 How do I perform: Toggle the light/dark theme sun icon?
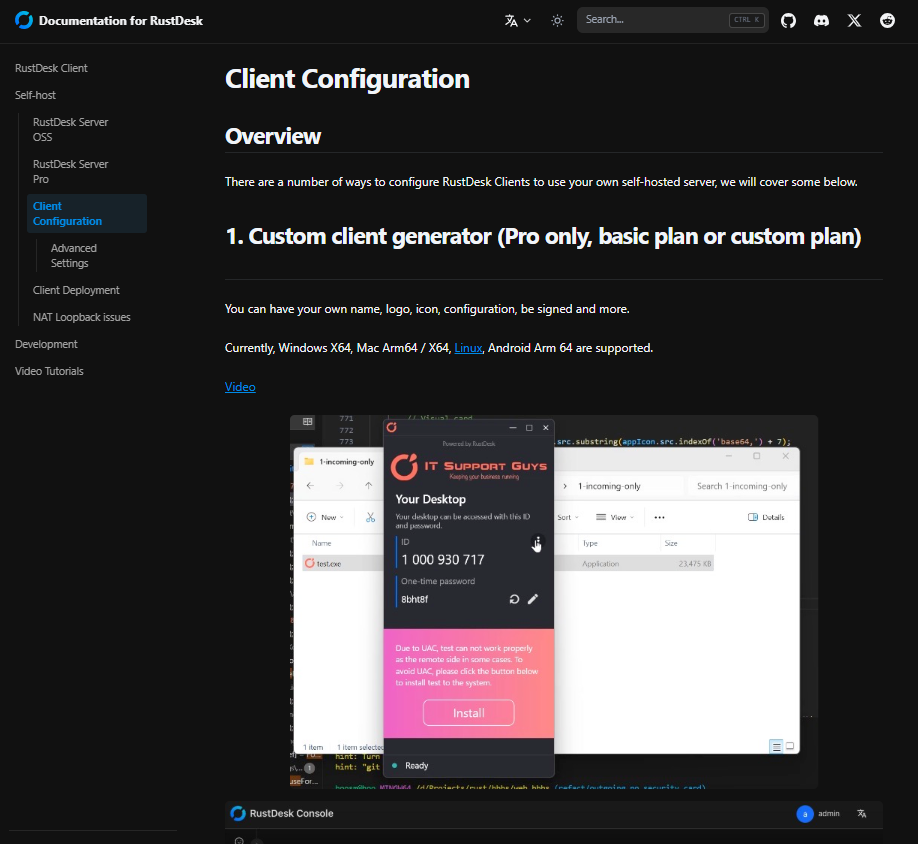click(557, 20)
